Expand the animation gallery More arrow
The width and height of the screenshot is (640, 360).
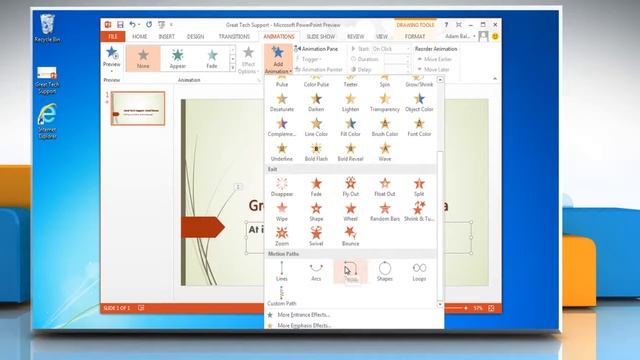(233, 68)
